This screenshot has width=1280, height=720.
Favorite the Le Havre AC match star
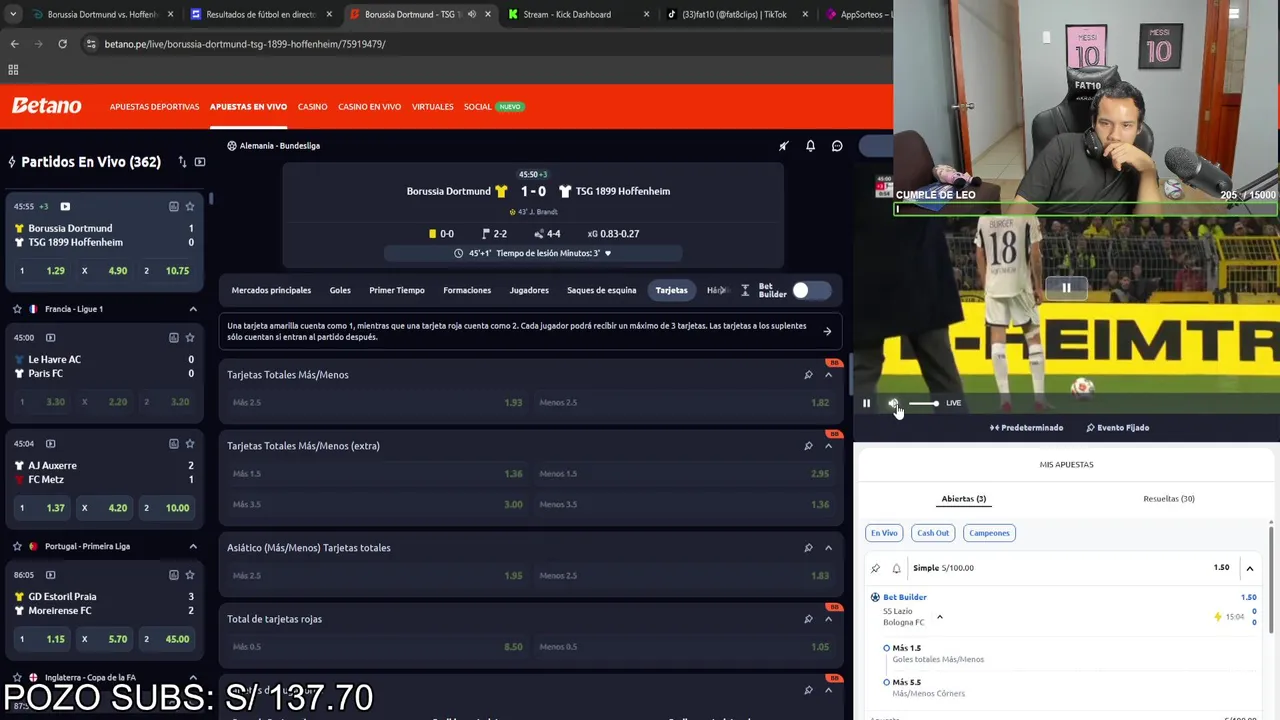[x=190, y=337]
